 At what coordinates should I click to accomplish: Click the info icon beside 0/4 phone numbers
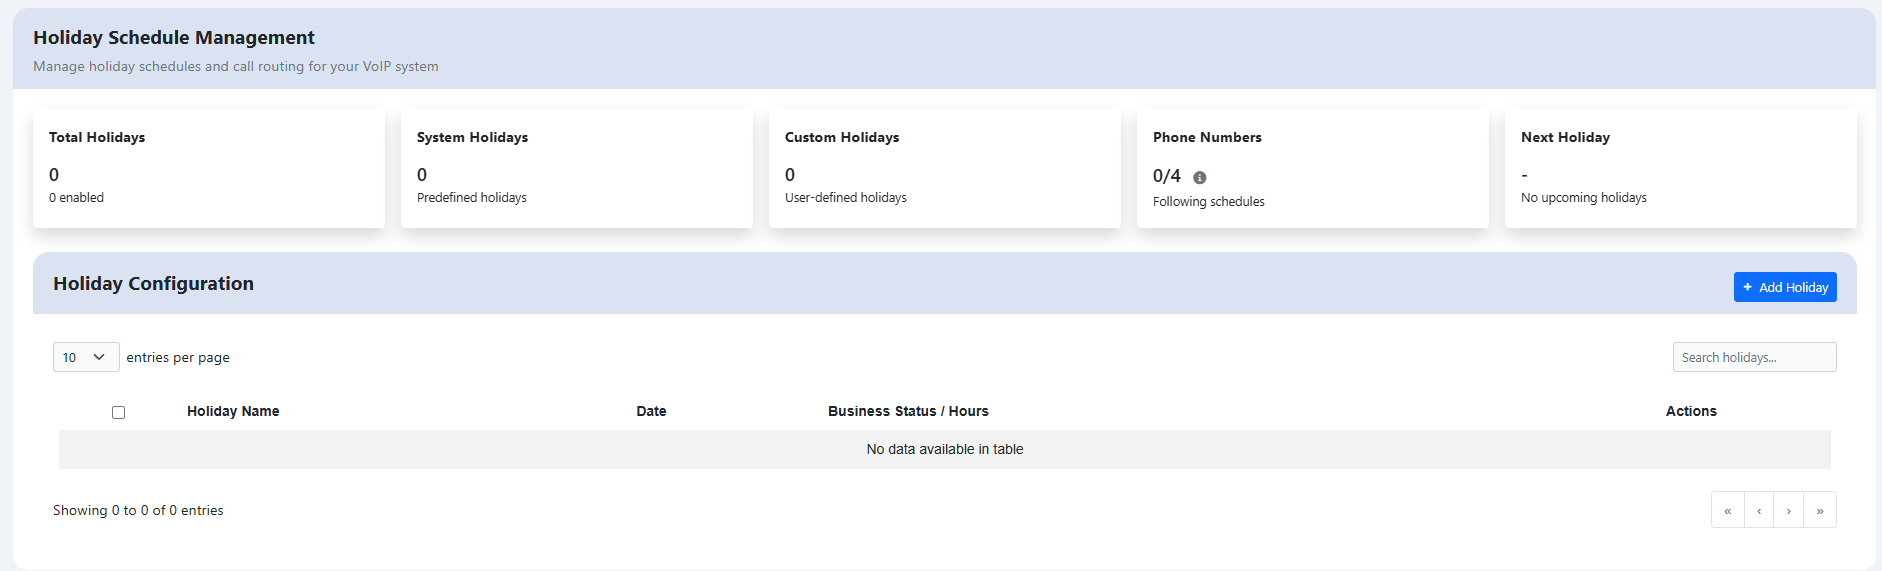(1200, 177)
